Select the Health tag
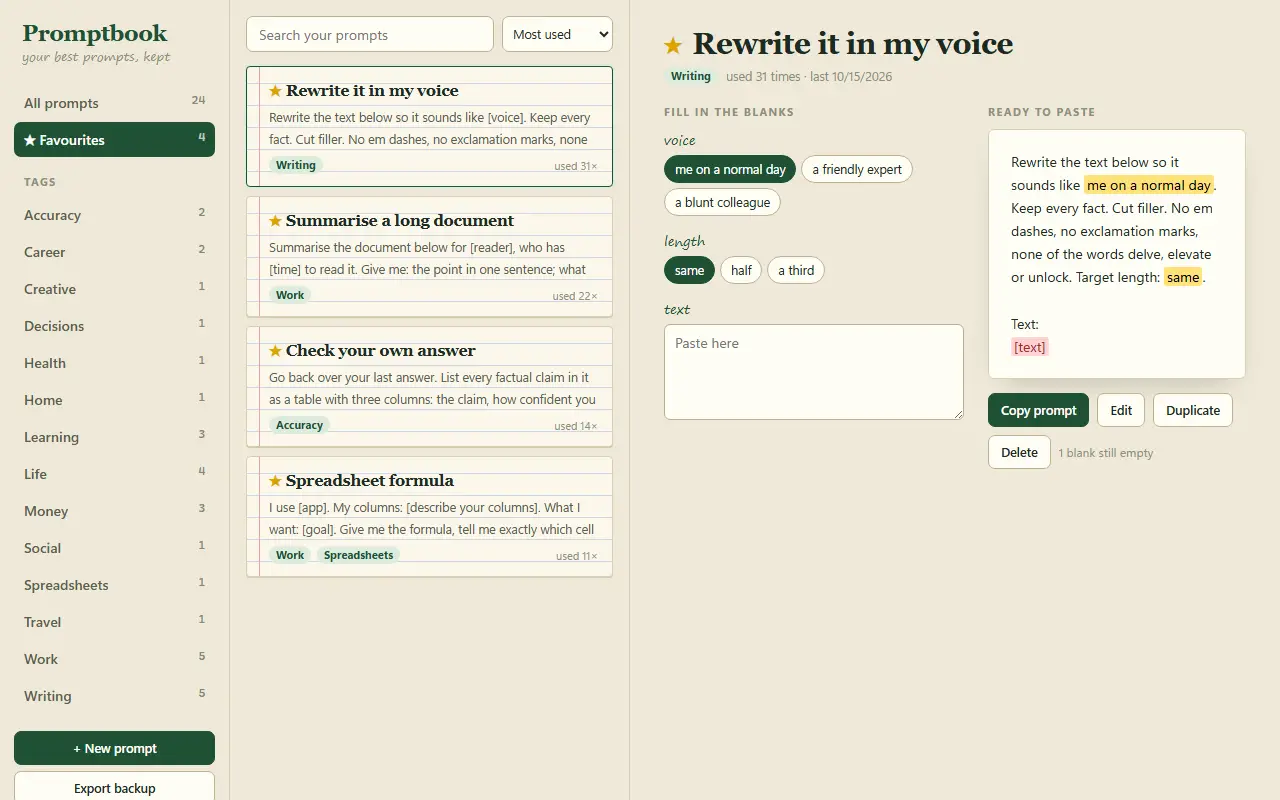The height and width of the screenshot is (800, 1280). tap(114, 363)
